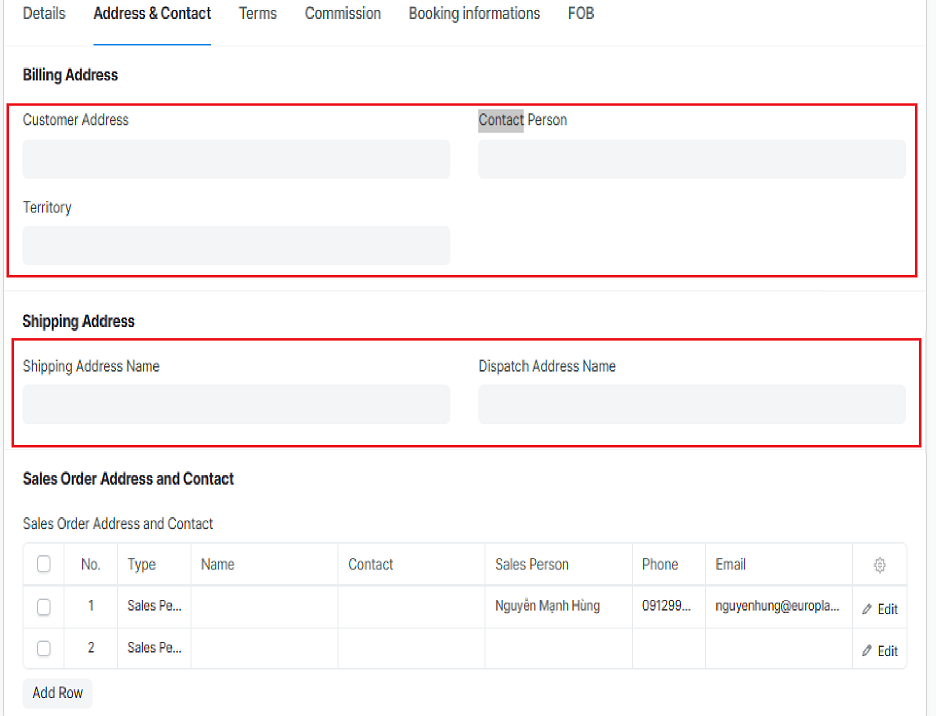Screen dimensions: 936x716
Task: Go to the Commission tab
Action: [x=343, y=14]
